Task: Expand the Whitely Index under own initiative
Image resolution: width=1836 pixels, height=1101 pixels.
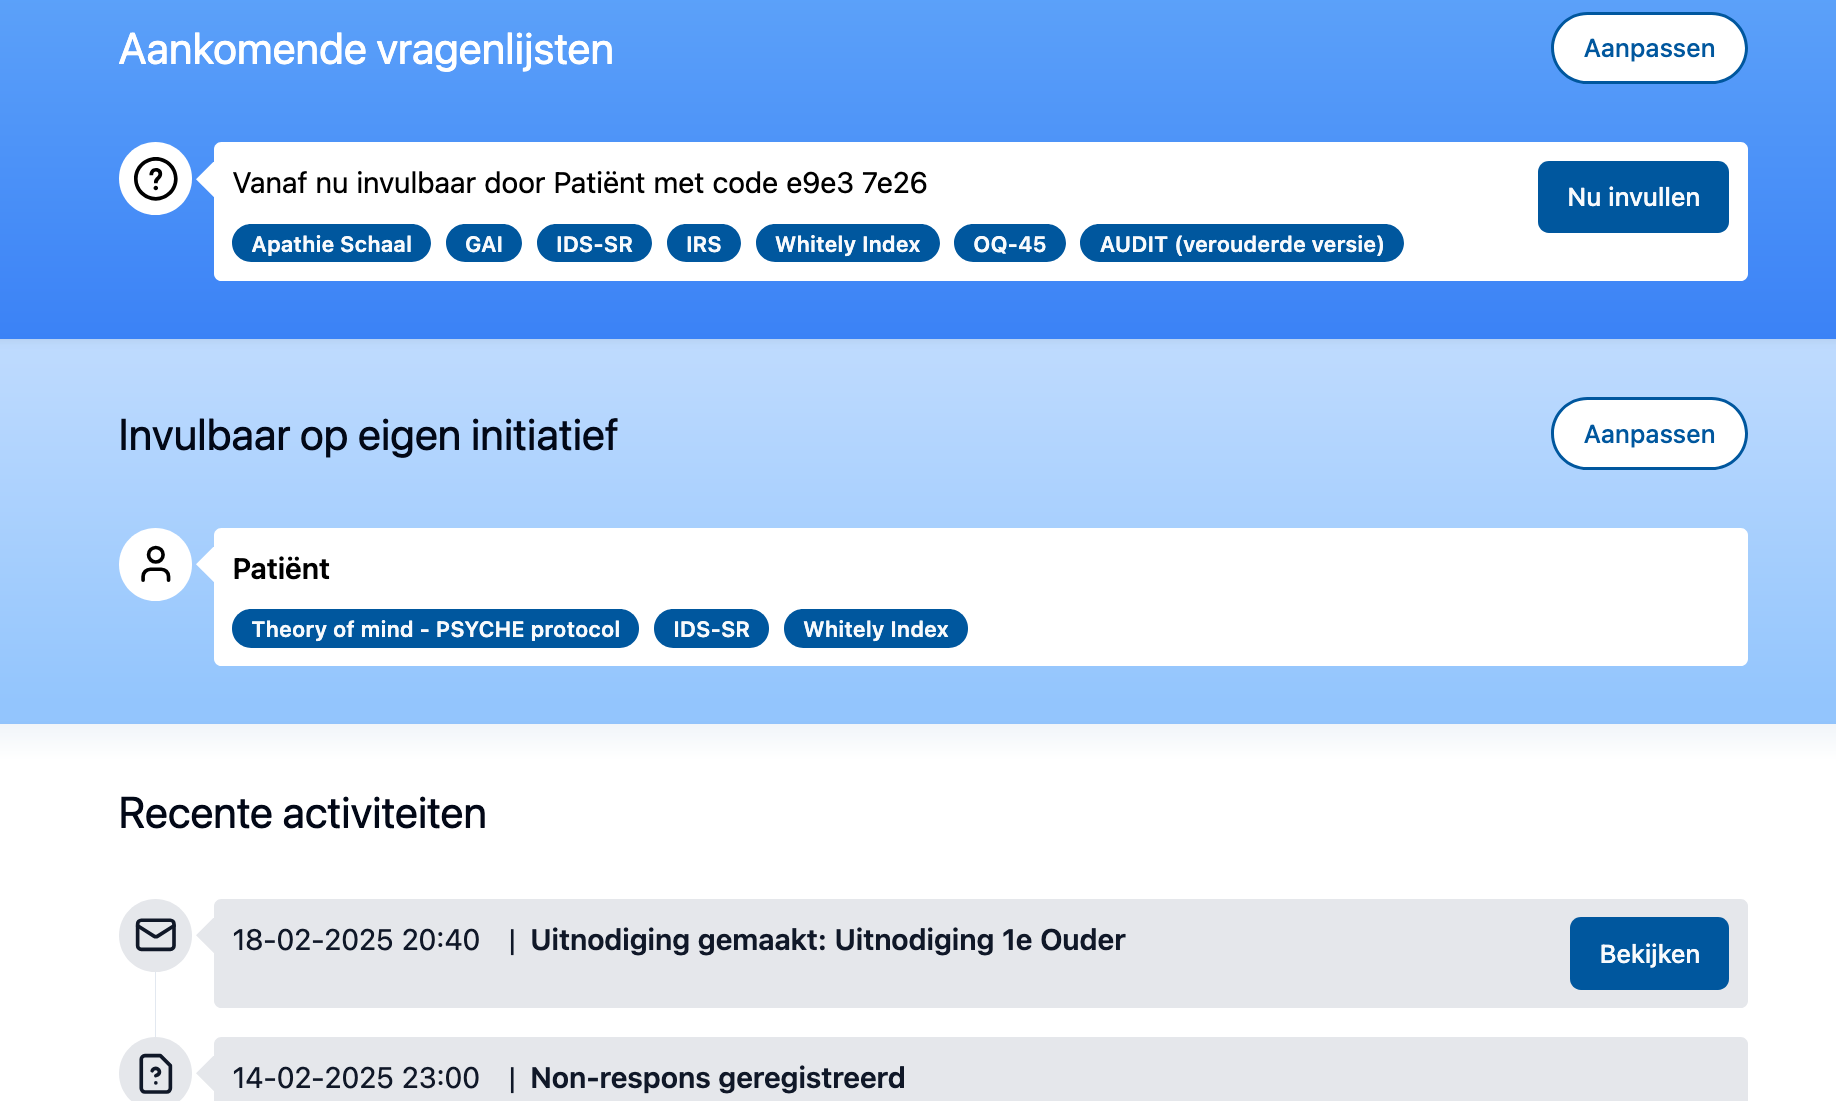Action: tap(875, 628)
